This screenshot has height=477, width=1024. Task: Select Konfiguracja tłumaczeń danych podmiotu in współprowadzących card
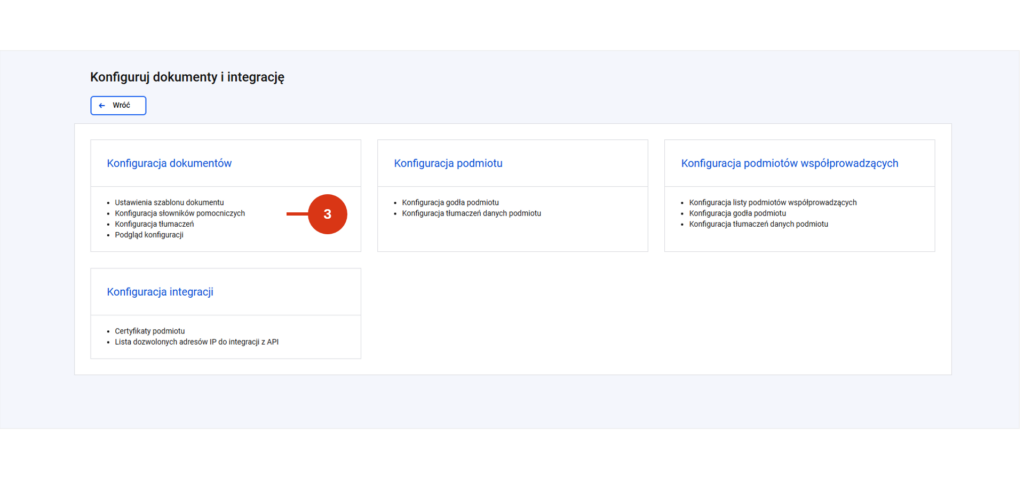(759, 224)
